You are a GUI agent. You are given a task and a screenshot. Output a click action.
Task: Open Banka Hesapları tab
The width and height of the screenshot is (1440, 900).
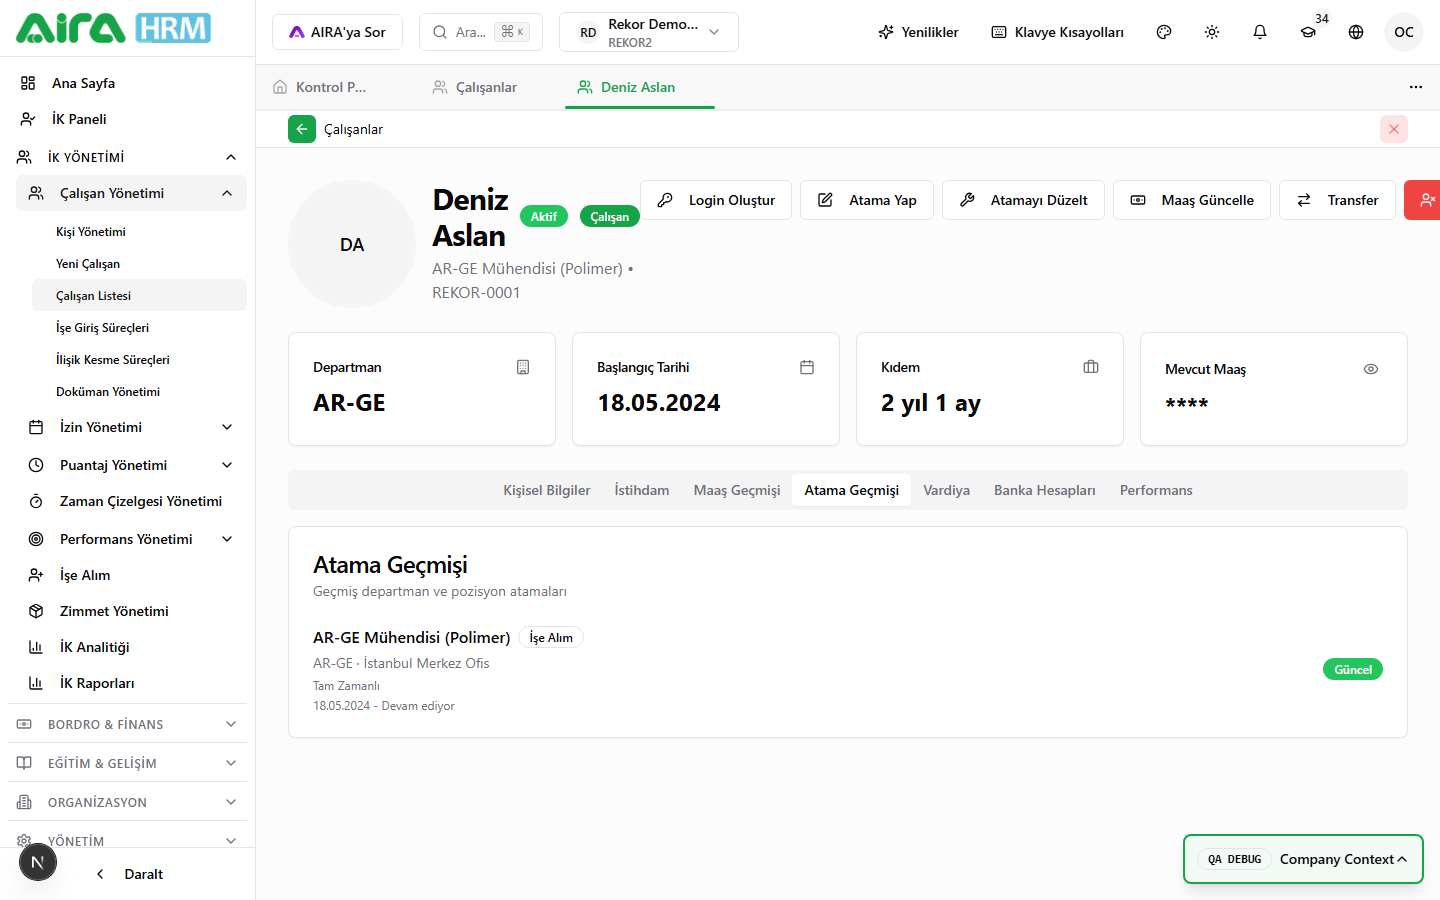(1045, 490)
